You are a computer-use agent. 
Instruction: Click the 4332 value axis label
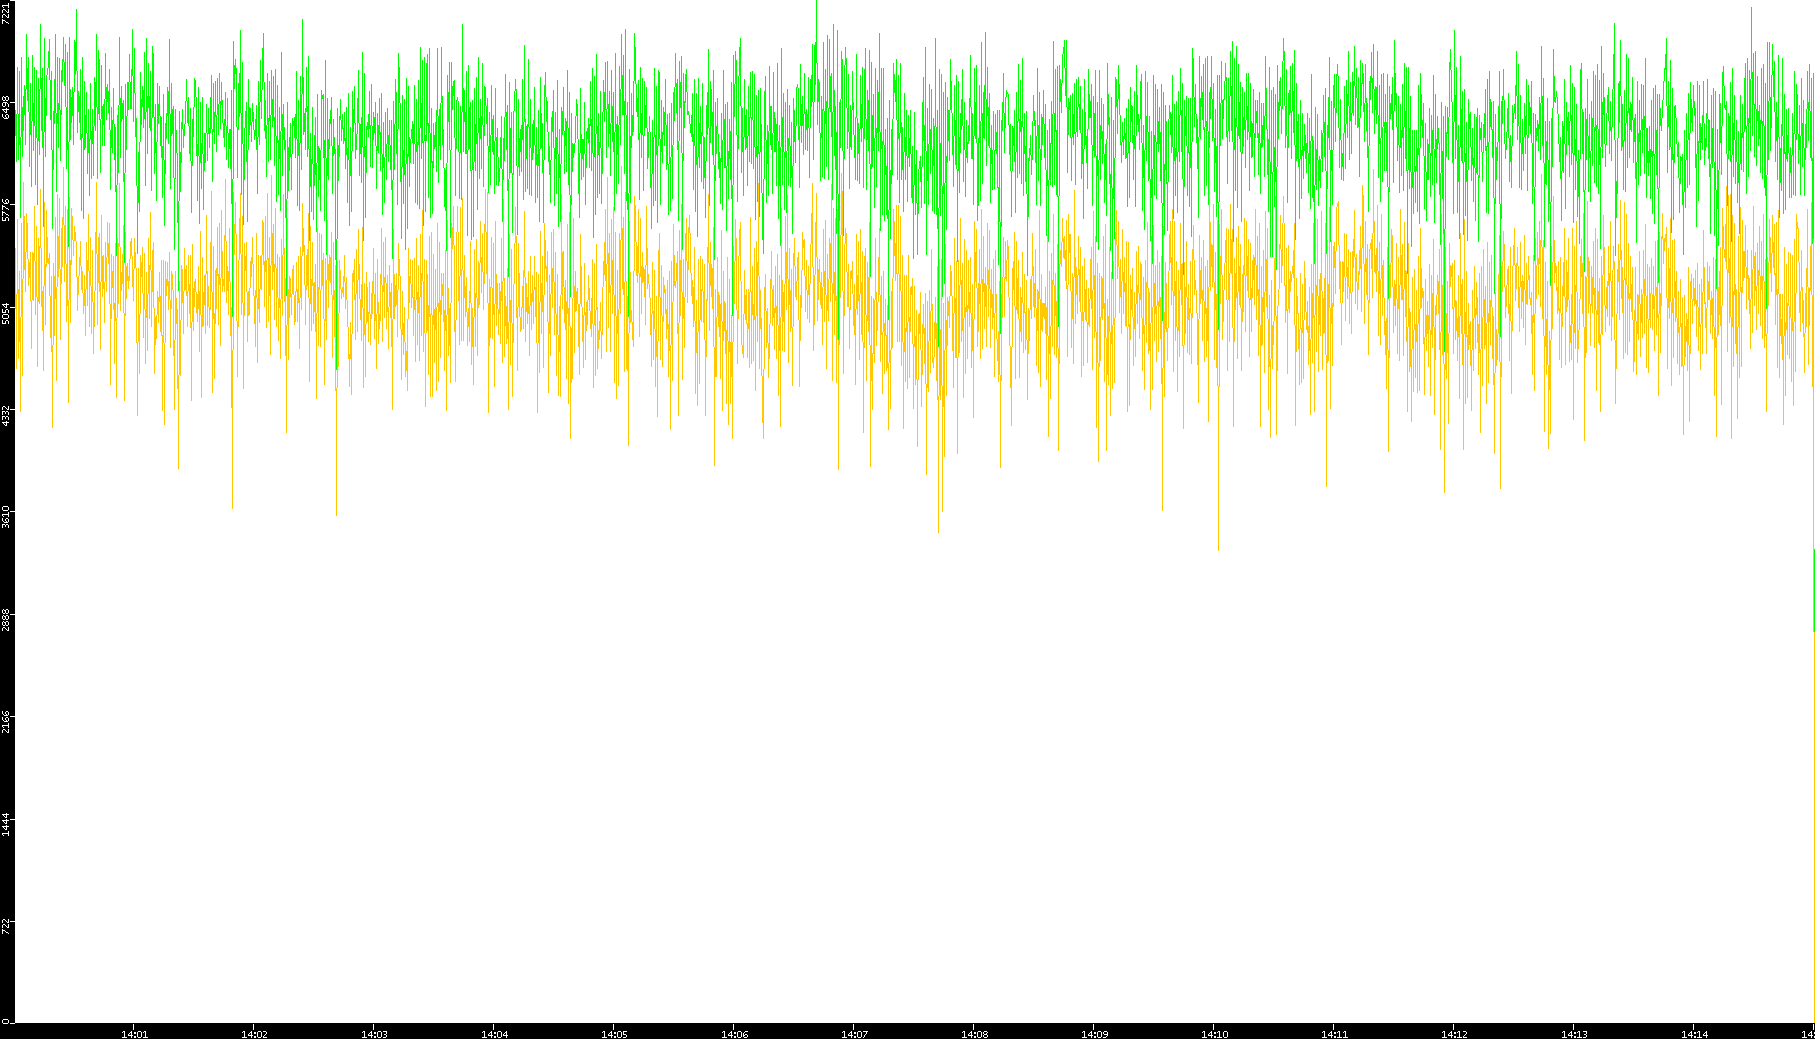[6, 416]
